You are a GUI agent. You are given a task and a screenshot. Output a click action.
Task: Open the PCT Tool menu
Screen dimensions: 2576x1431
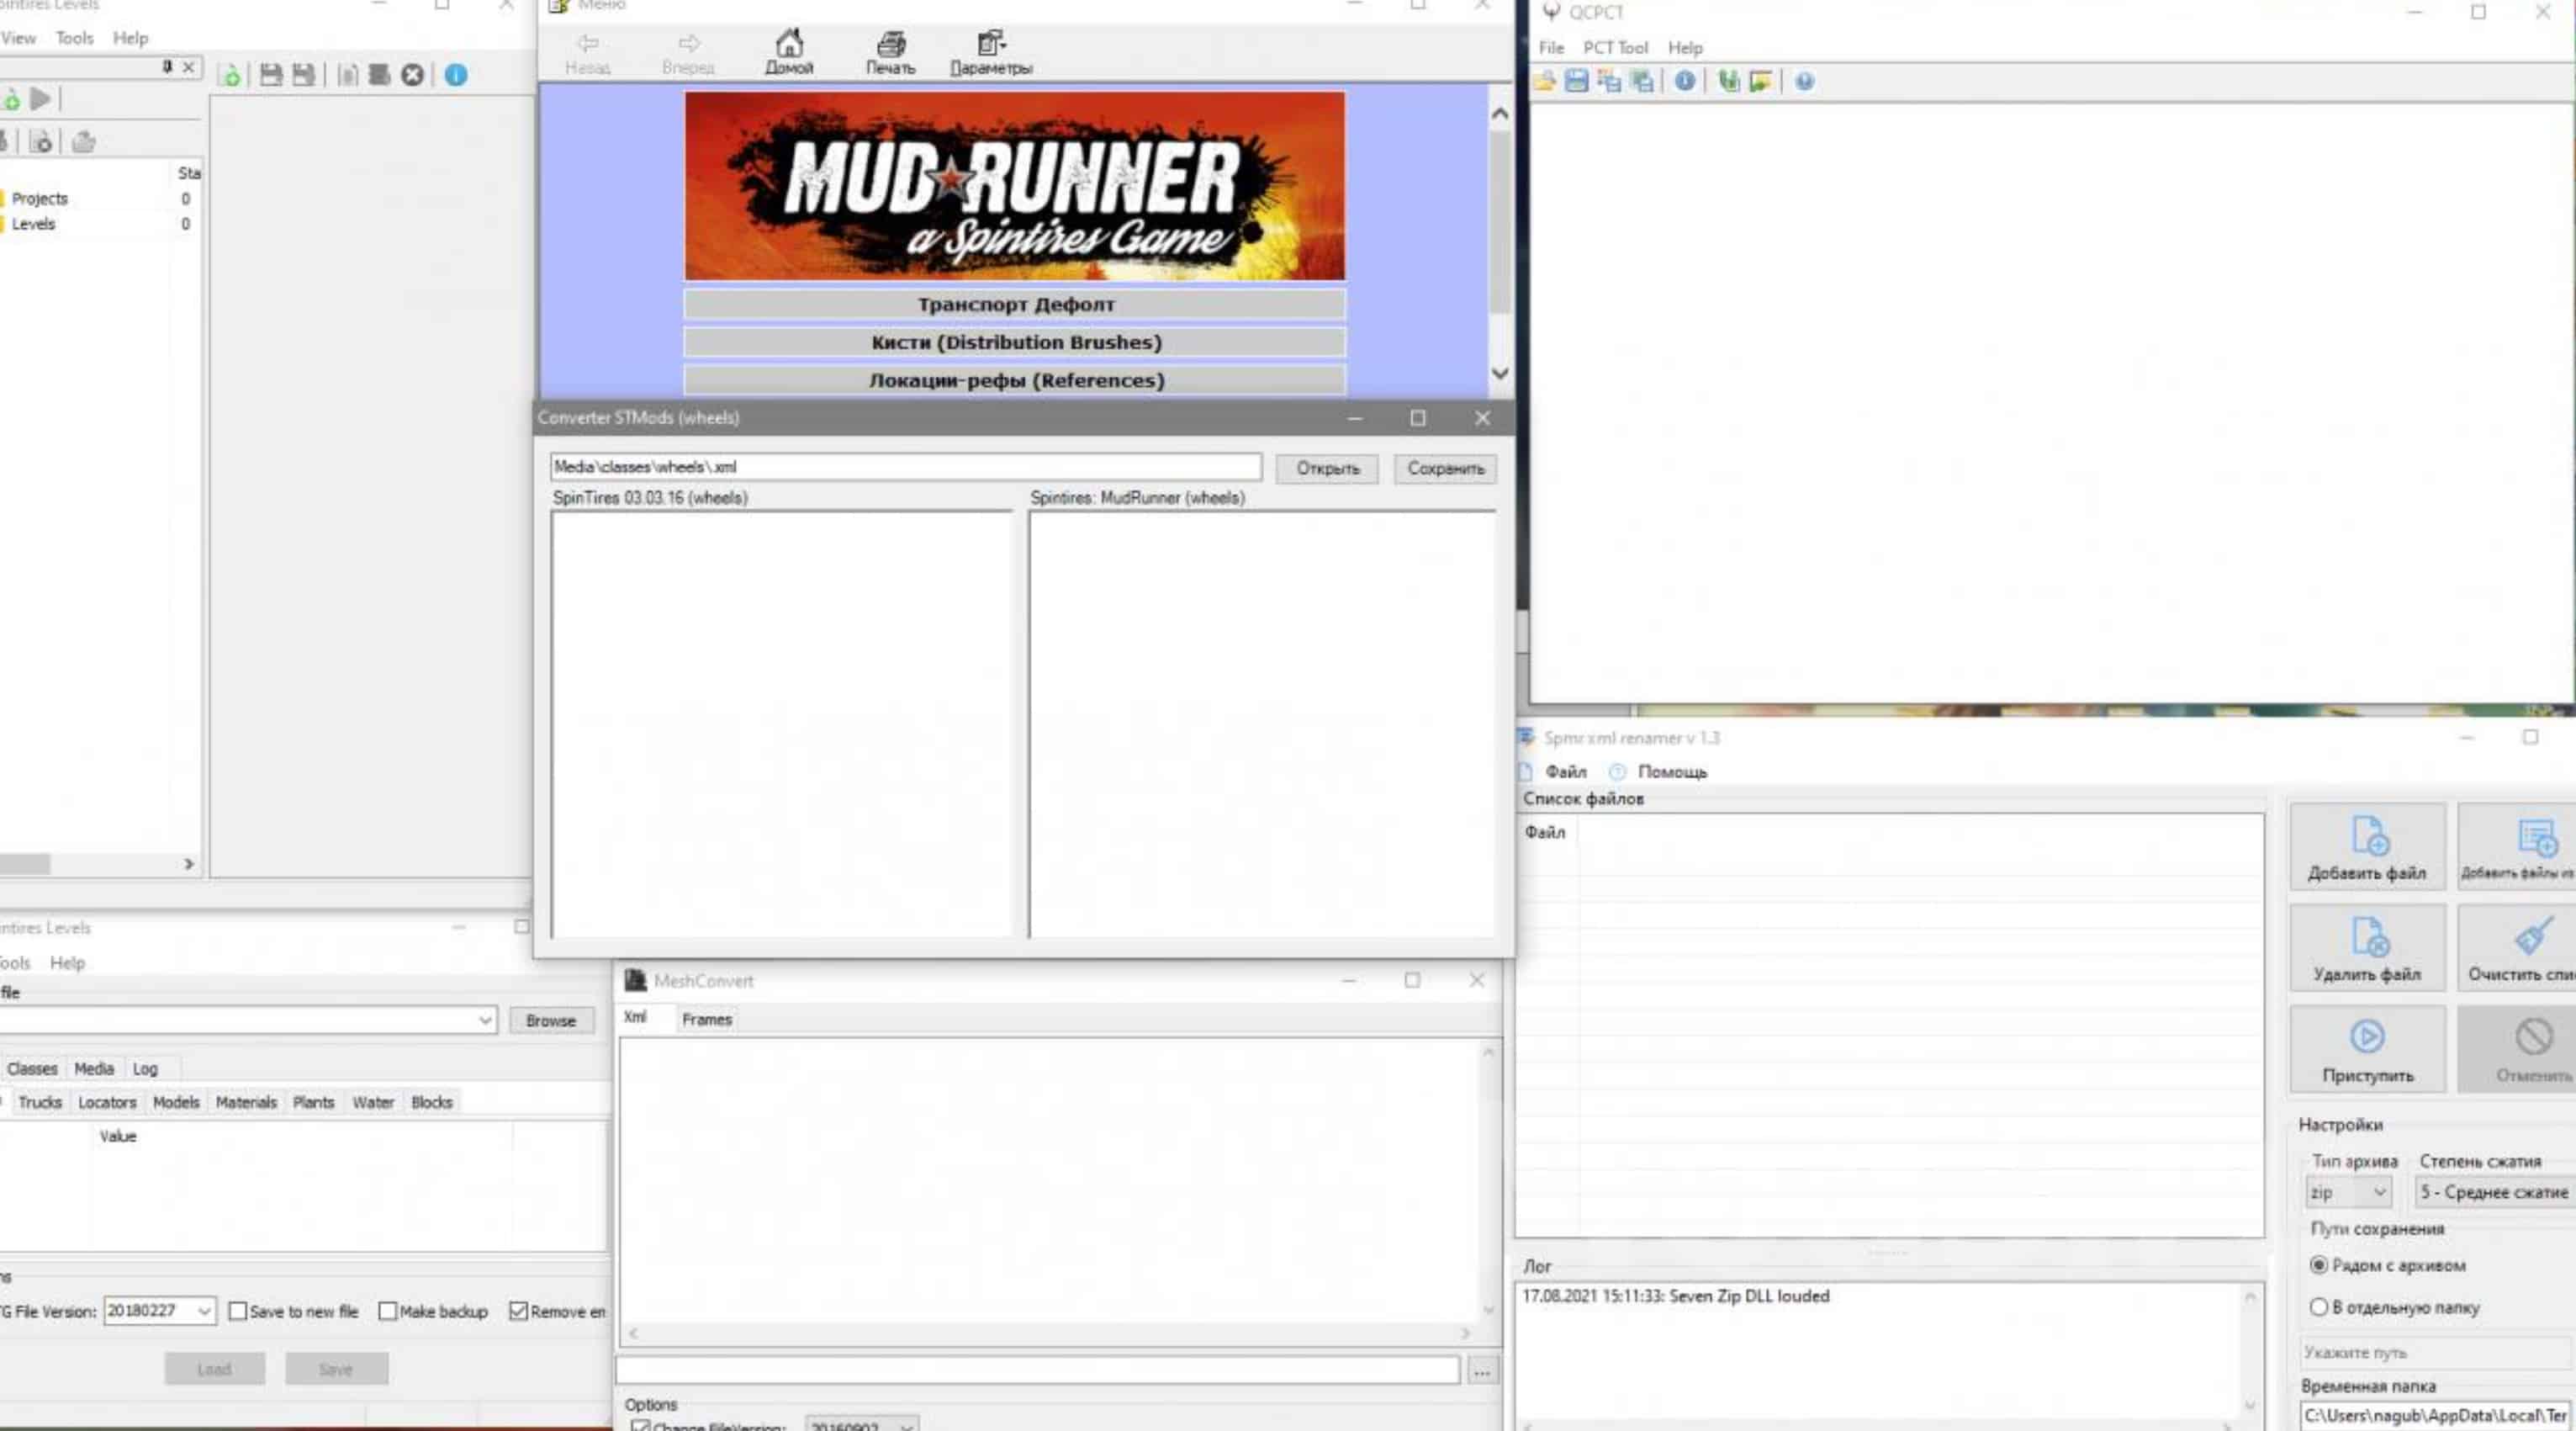[1614, 48]
